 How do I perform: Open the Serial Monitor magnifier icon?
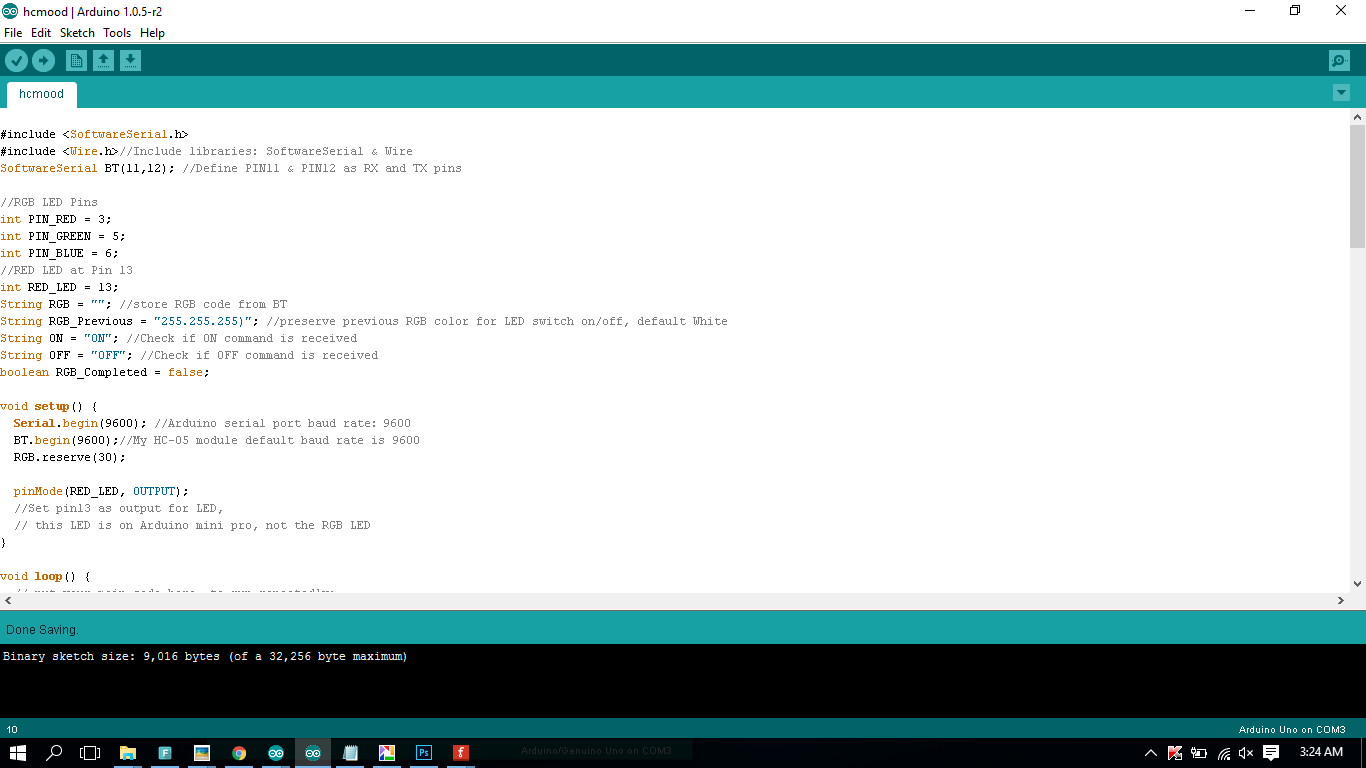[x=1339, y=60]
